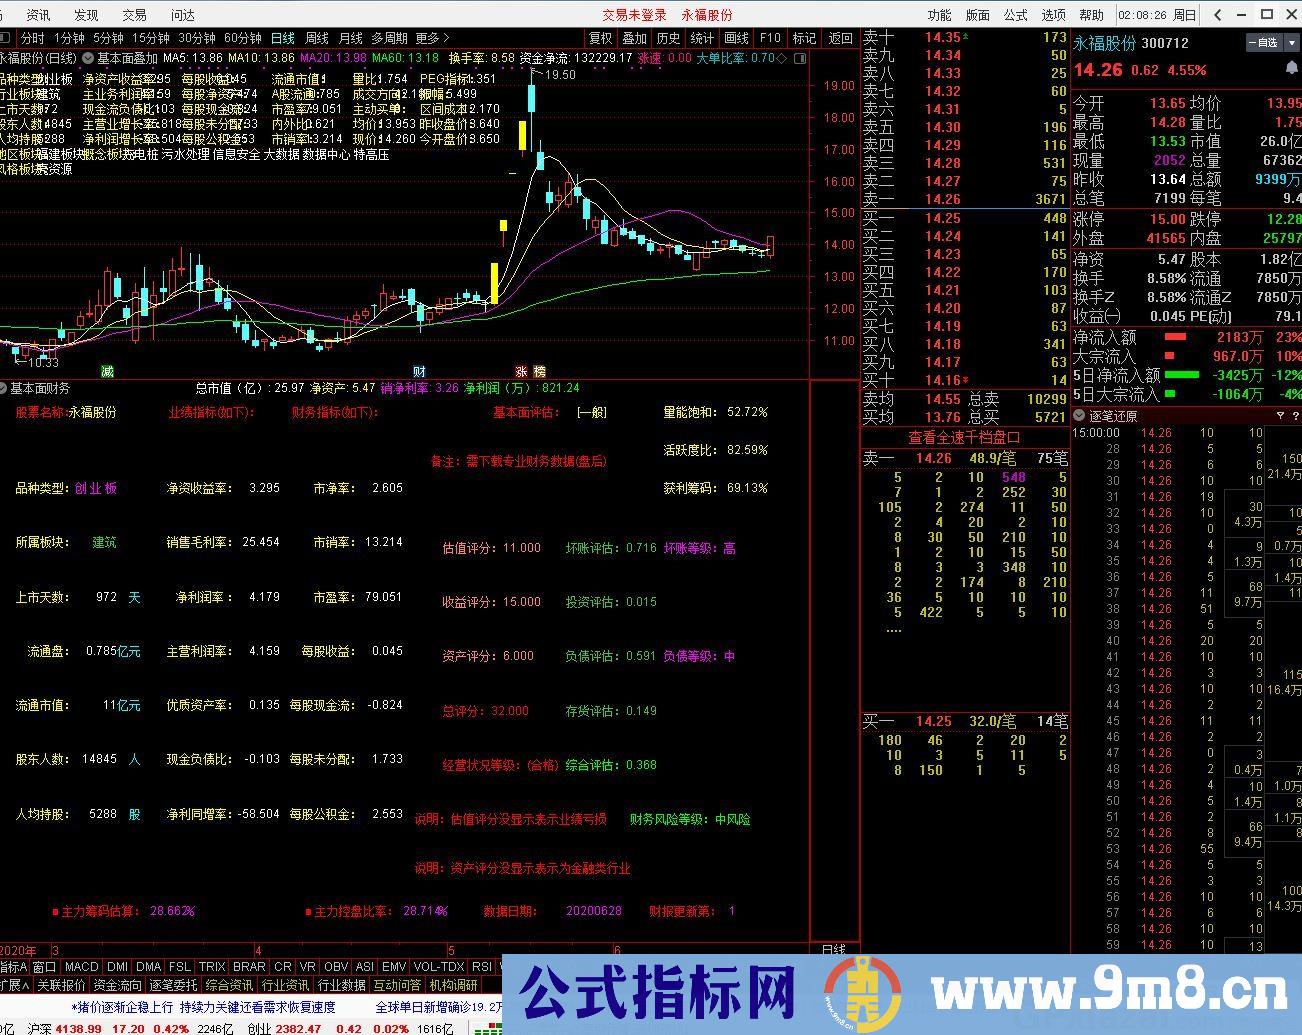Click the 逐笔还原 panel icon
1302x1035 pixels.
pos(1080,416)
